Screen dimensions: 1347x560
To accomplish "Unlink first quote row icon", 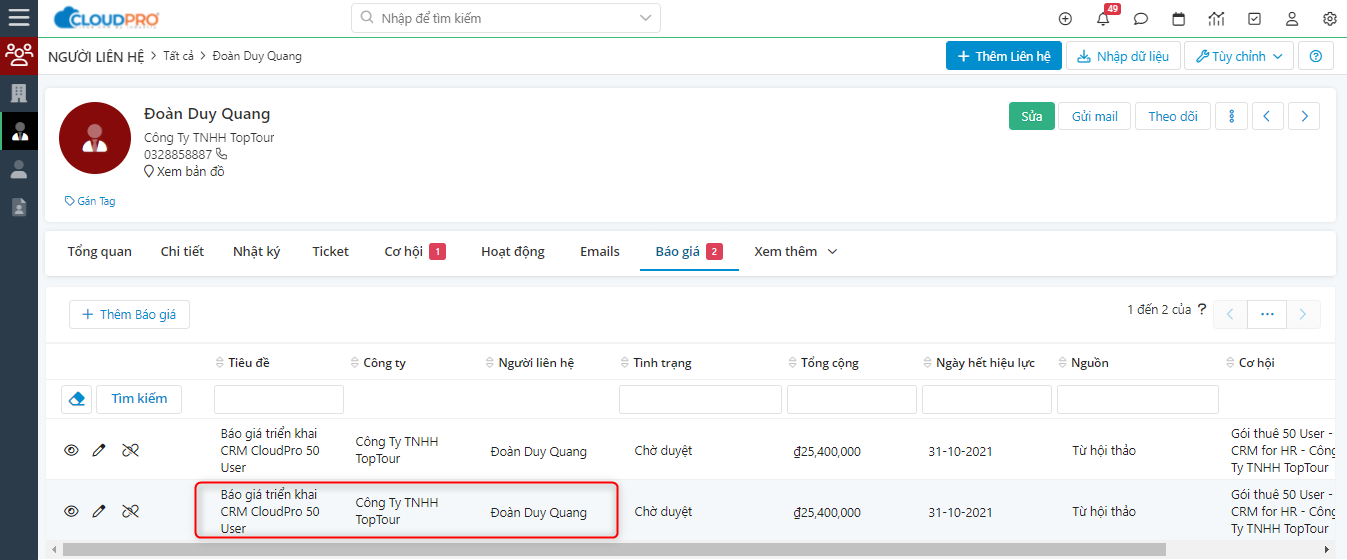I will tap(130, 451).
